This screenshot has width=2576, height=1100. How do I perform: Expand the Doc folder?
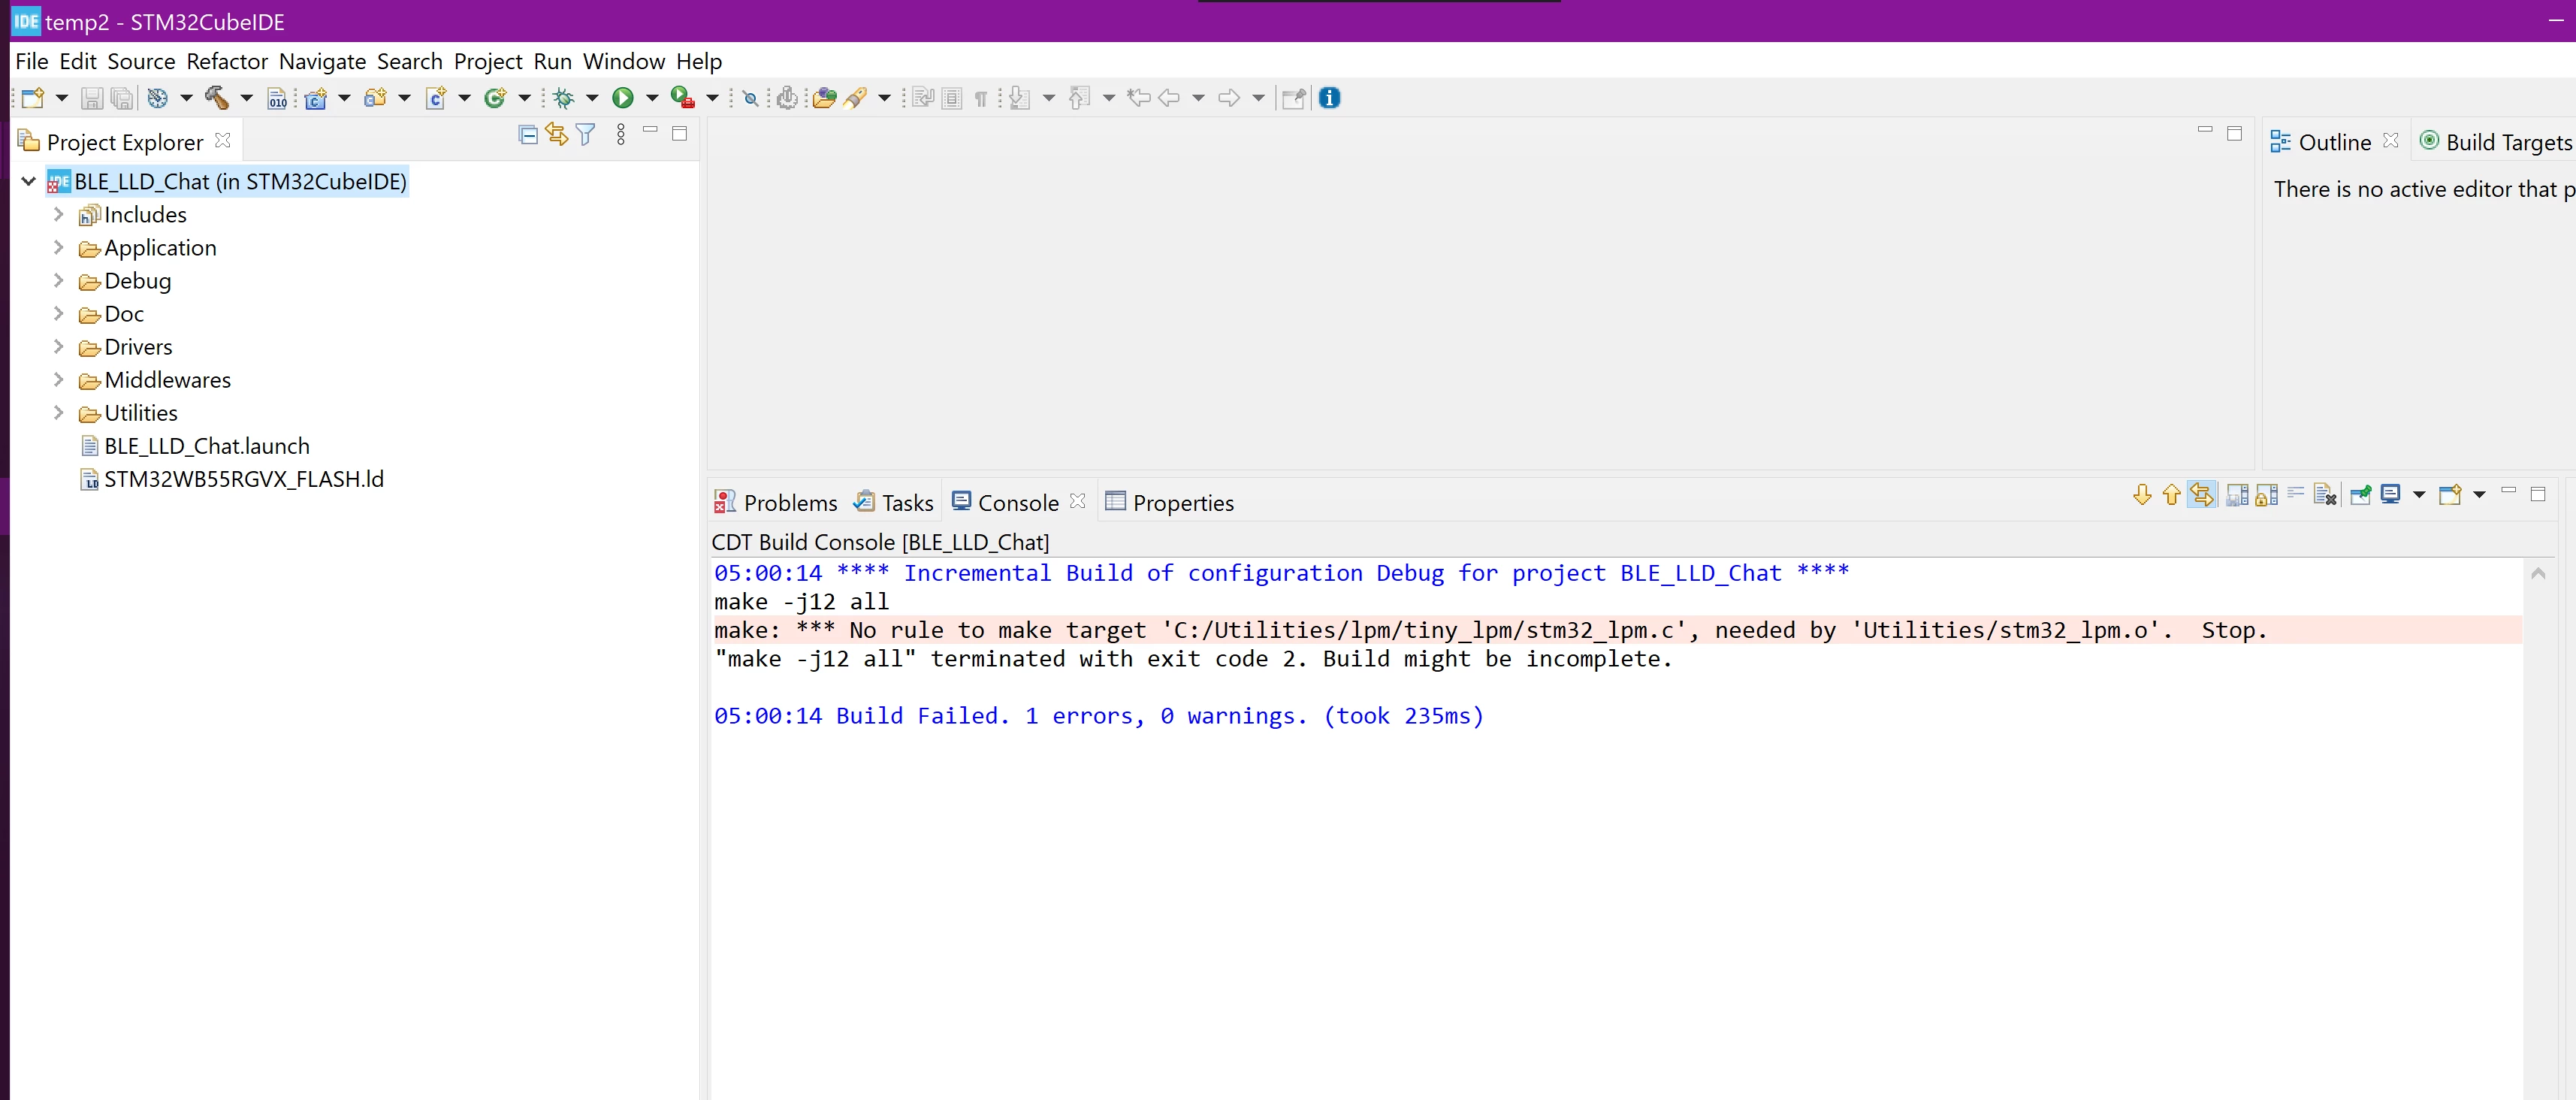tap(58, 314)
